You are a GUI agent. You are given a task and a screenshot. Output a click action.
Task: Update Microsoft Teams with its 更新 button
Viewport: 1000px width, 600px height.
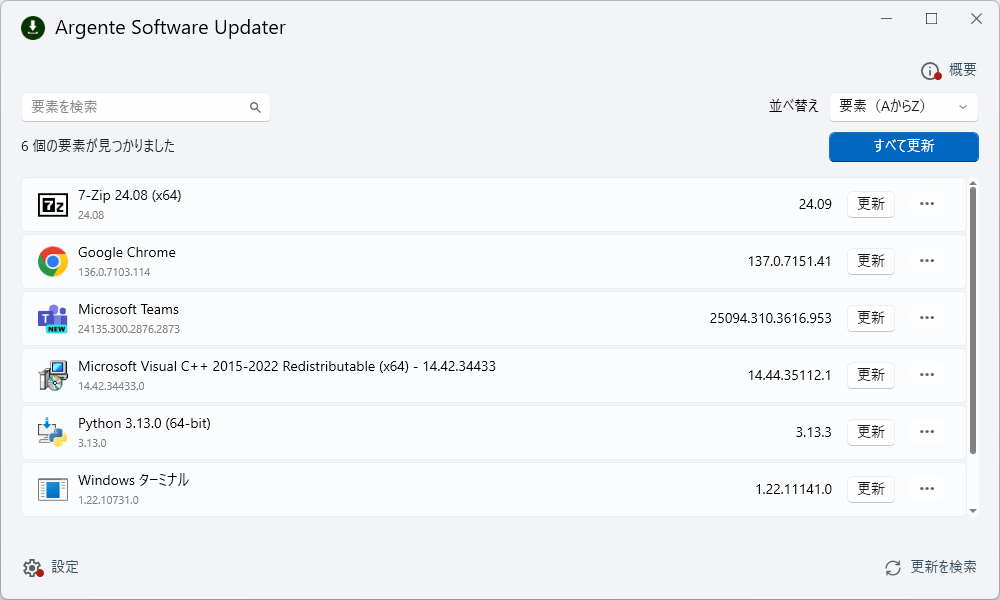(871, 318)
